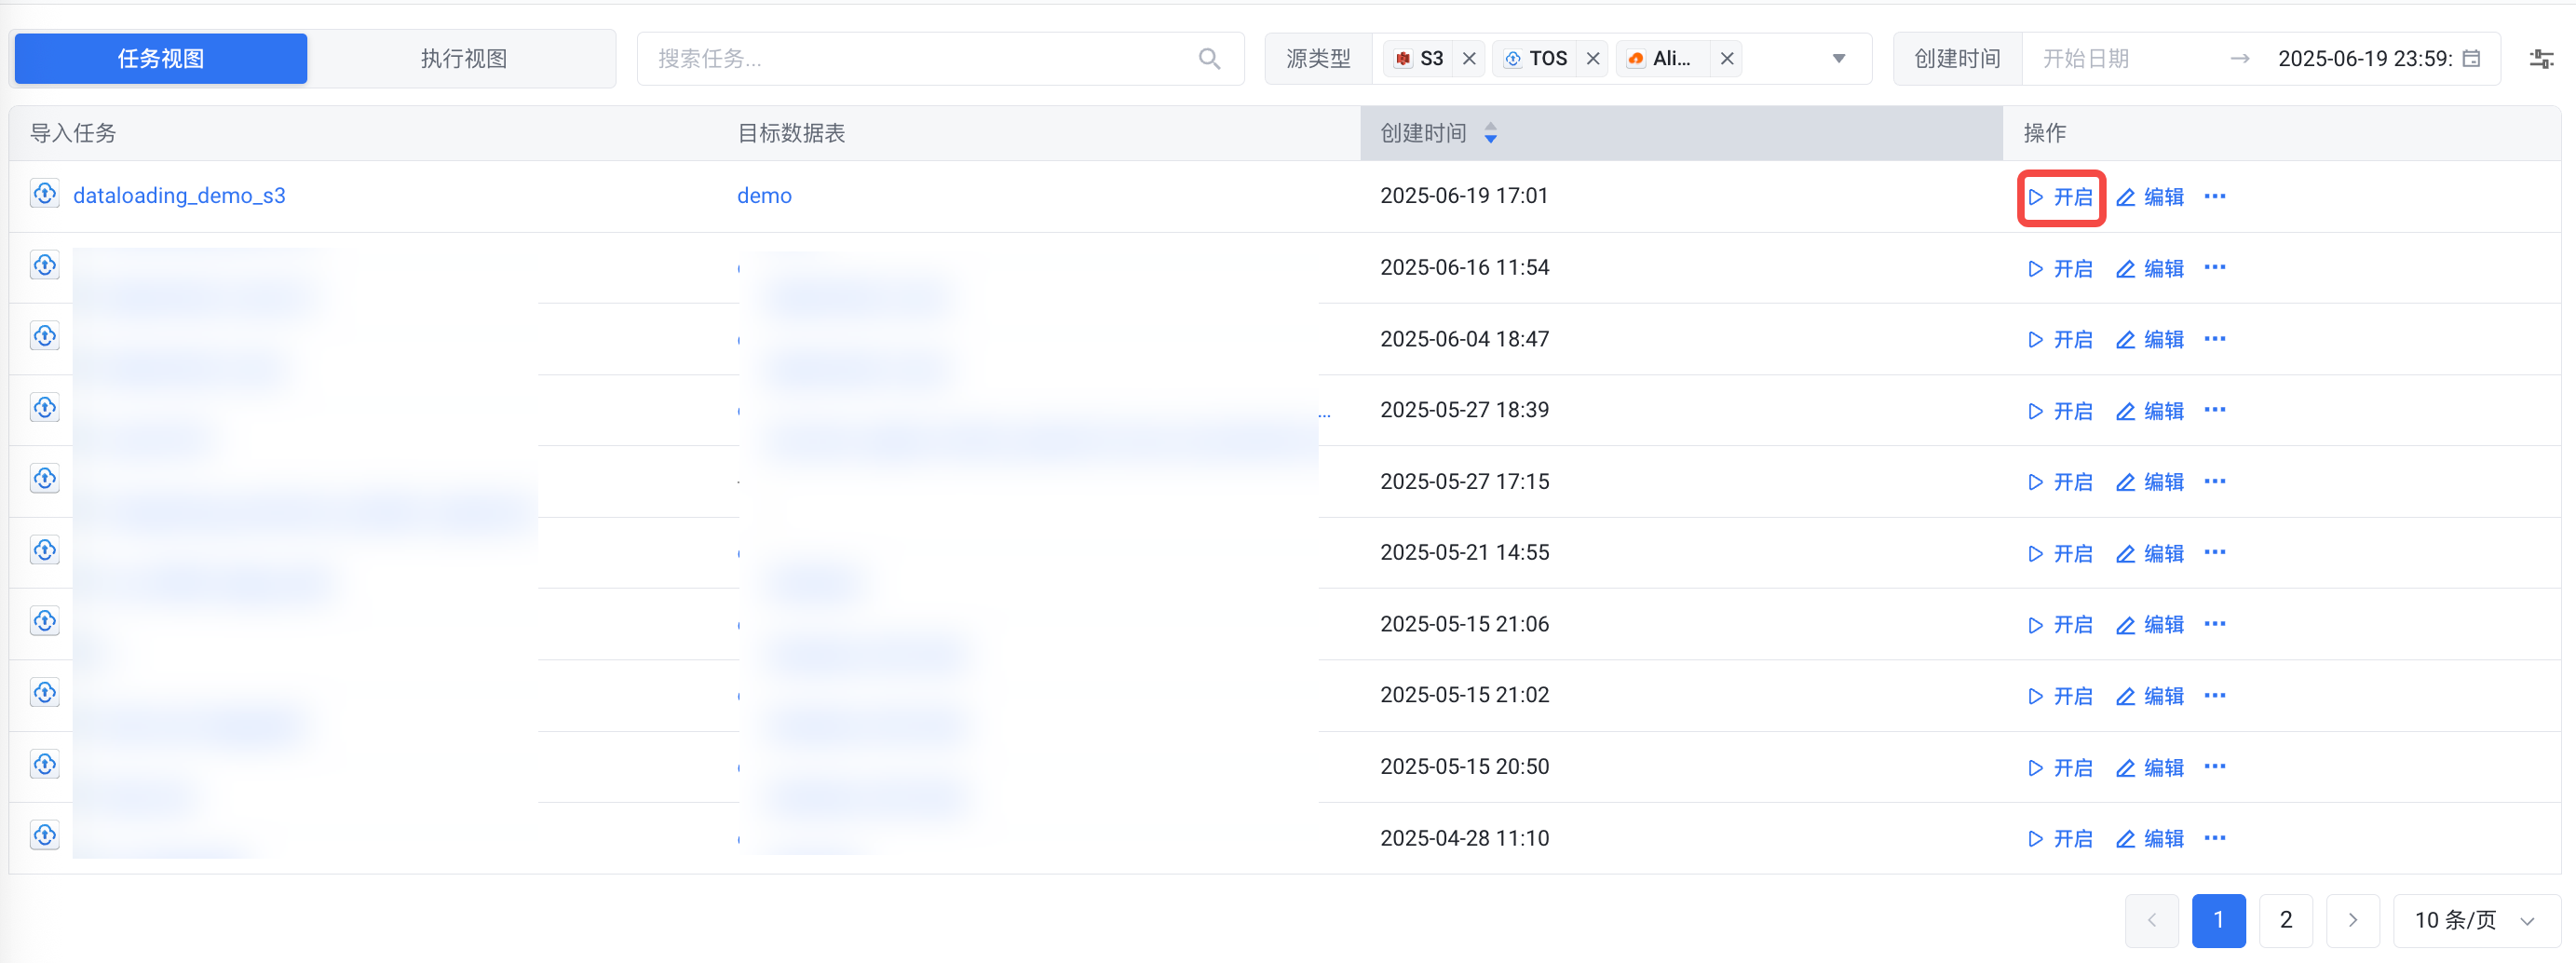Edit the task created 2025-05-15 20:50
Image resolution: width=2576 pixels, height=963 pixels.
pos(2150,768)
